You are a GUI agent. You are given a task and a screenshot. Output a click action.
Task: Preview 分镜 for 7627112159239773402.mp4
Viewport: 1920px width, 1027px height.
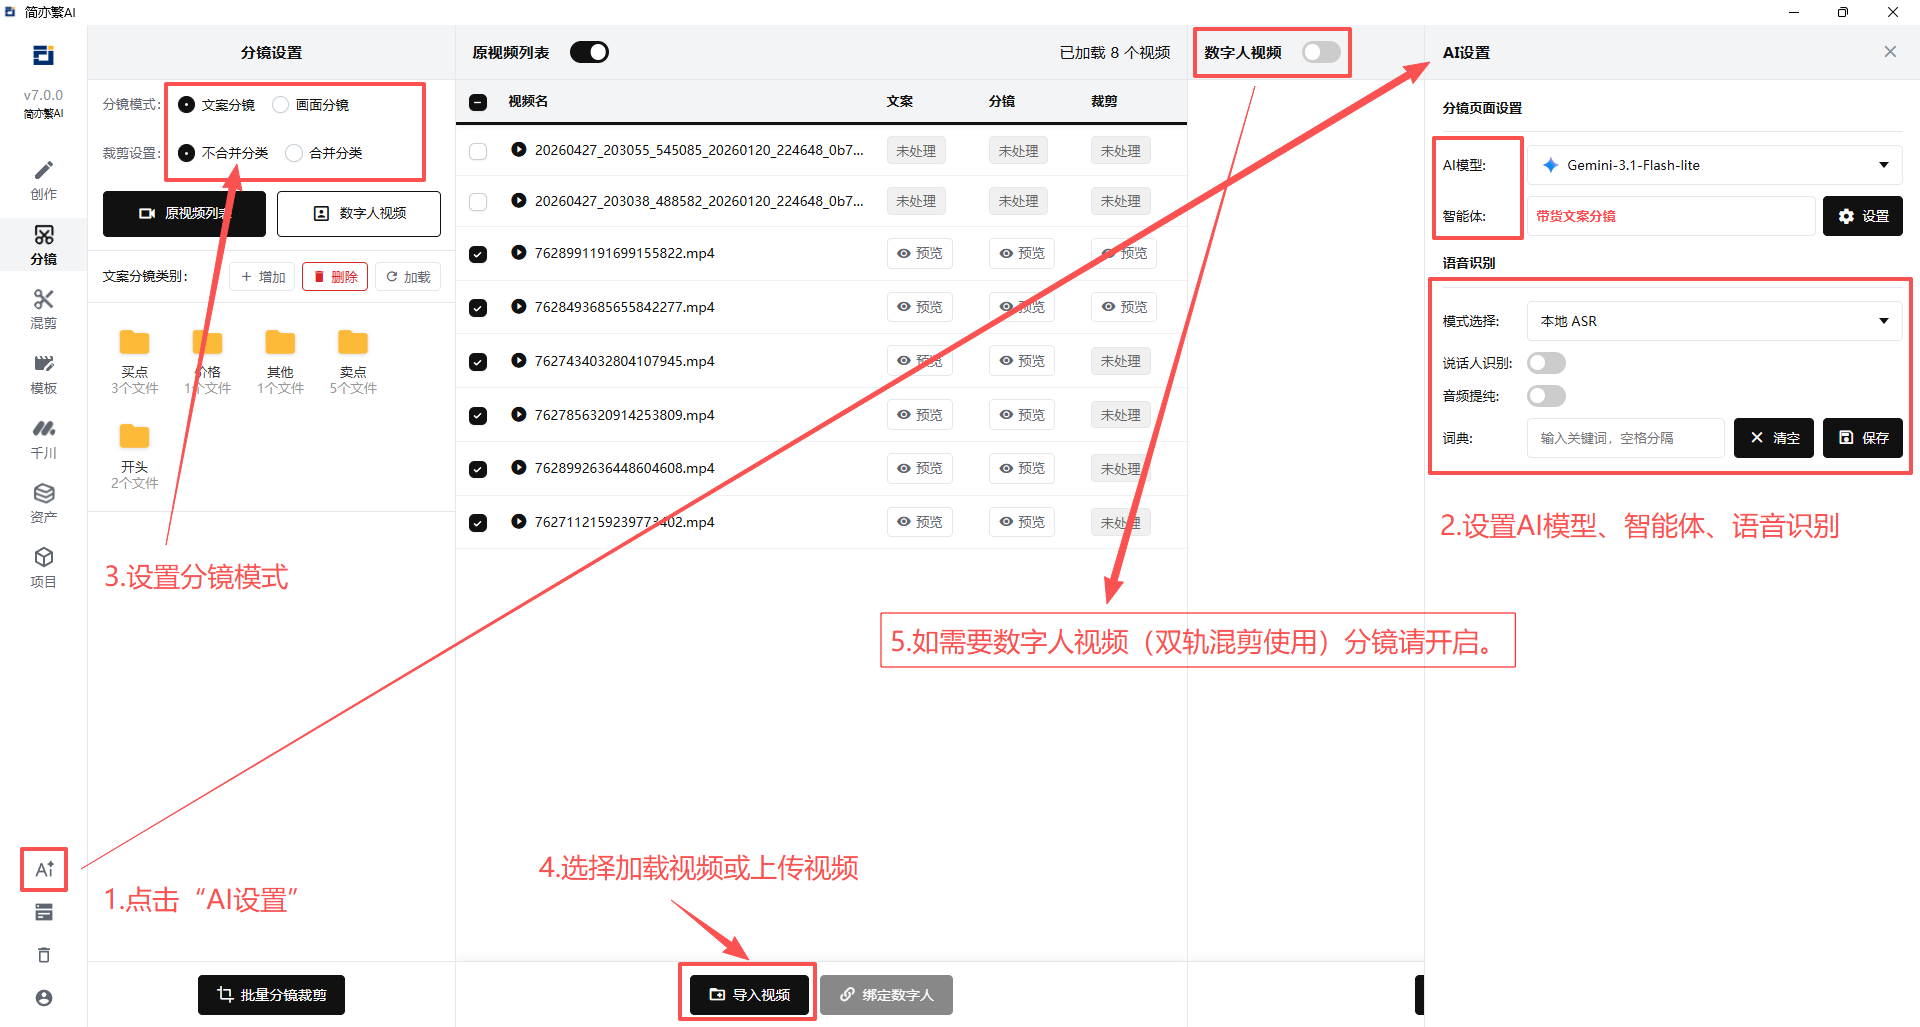(x=1021, y=522)
